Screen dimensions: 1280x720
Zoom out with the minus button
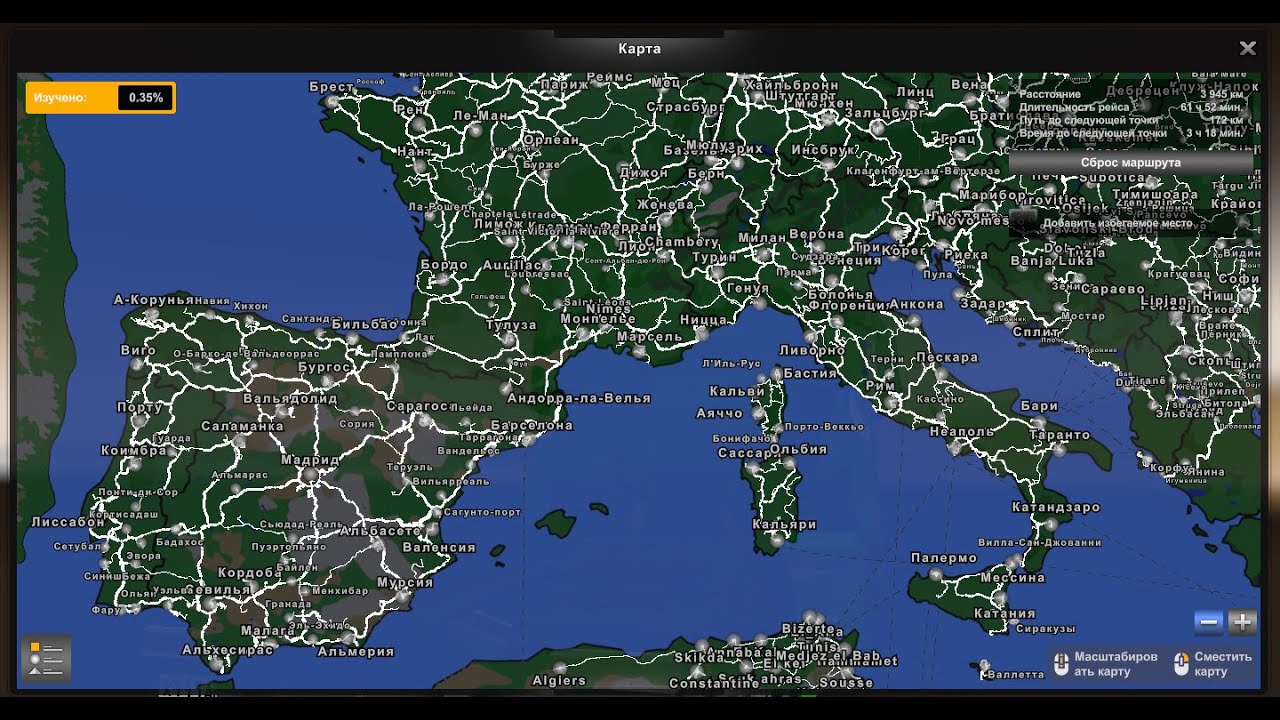pyautogui.click(x=1209, y=622)
